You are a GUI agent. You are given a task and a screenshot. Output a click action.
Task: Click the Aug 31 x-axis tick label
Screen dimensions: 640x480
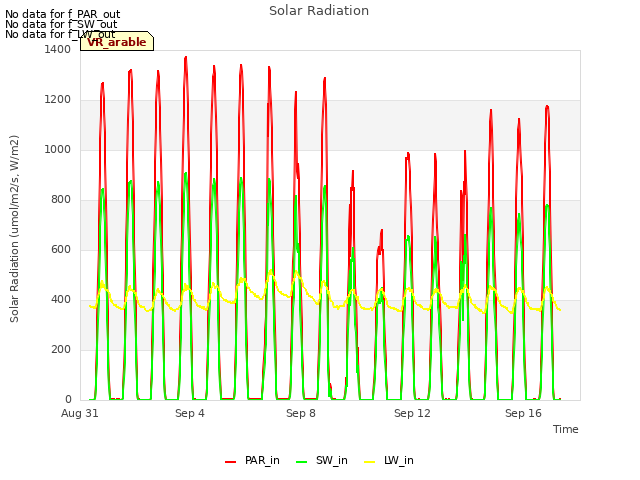point(80,413)
